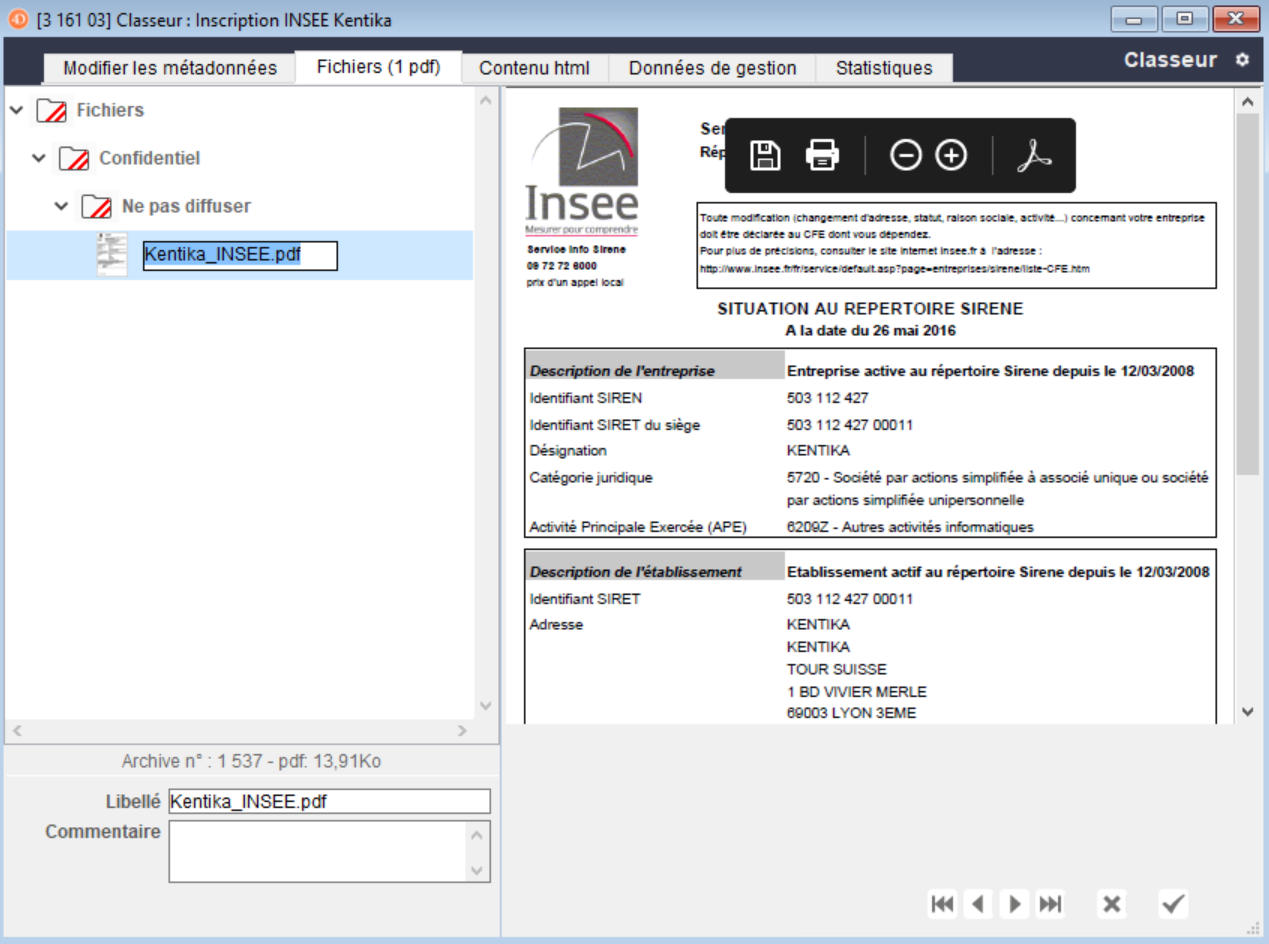The height and width of the screenshot is (944, 1269).
Task: Cancel changes with the X icon
Action: (1111, 904)
